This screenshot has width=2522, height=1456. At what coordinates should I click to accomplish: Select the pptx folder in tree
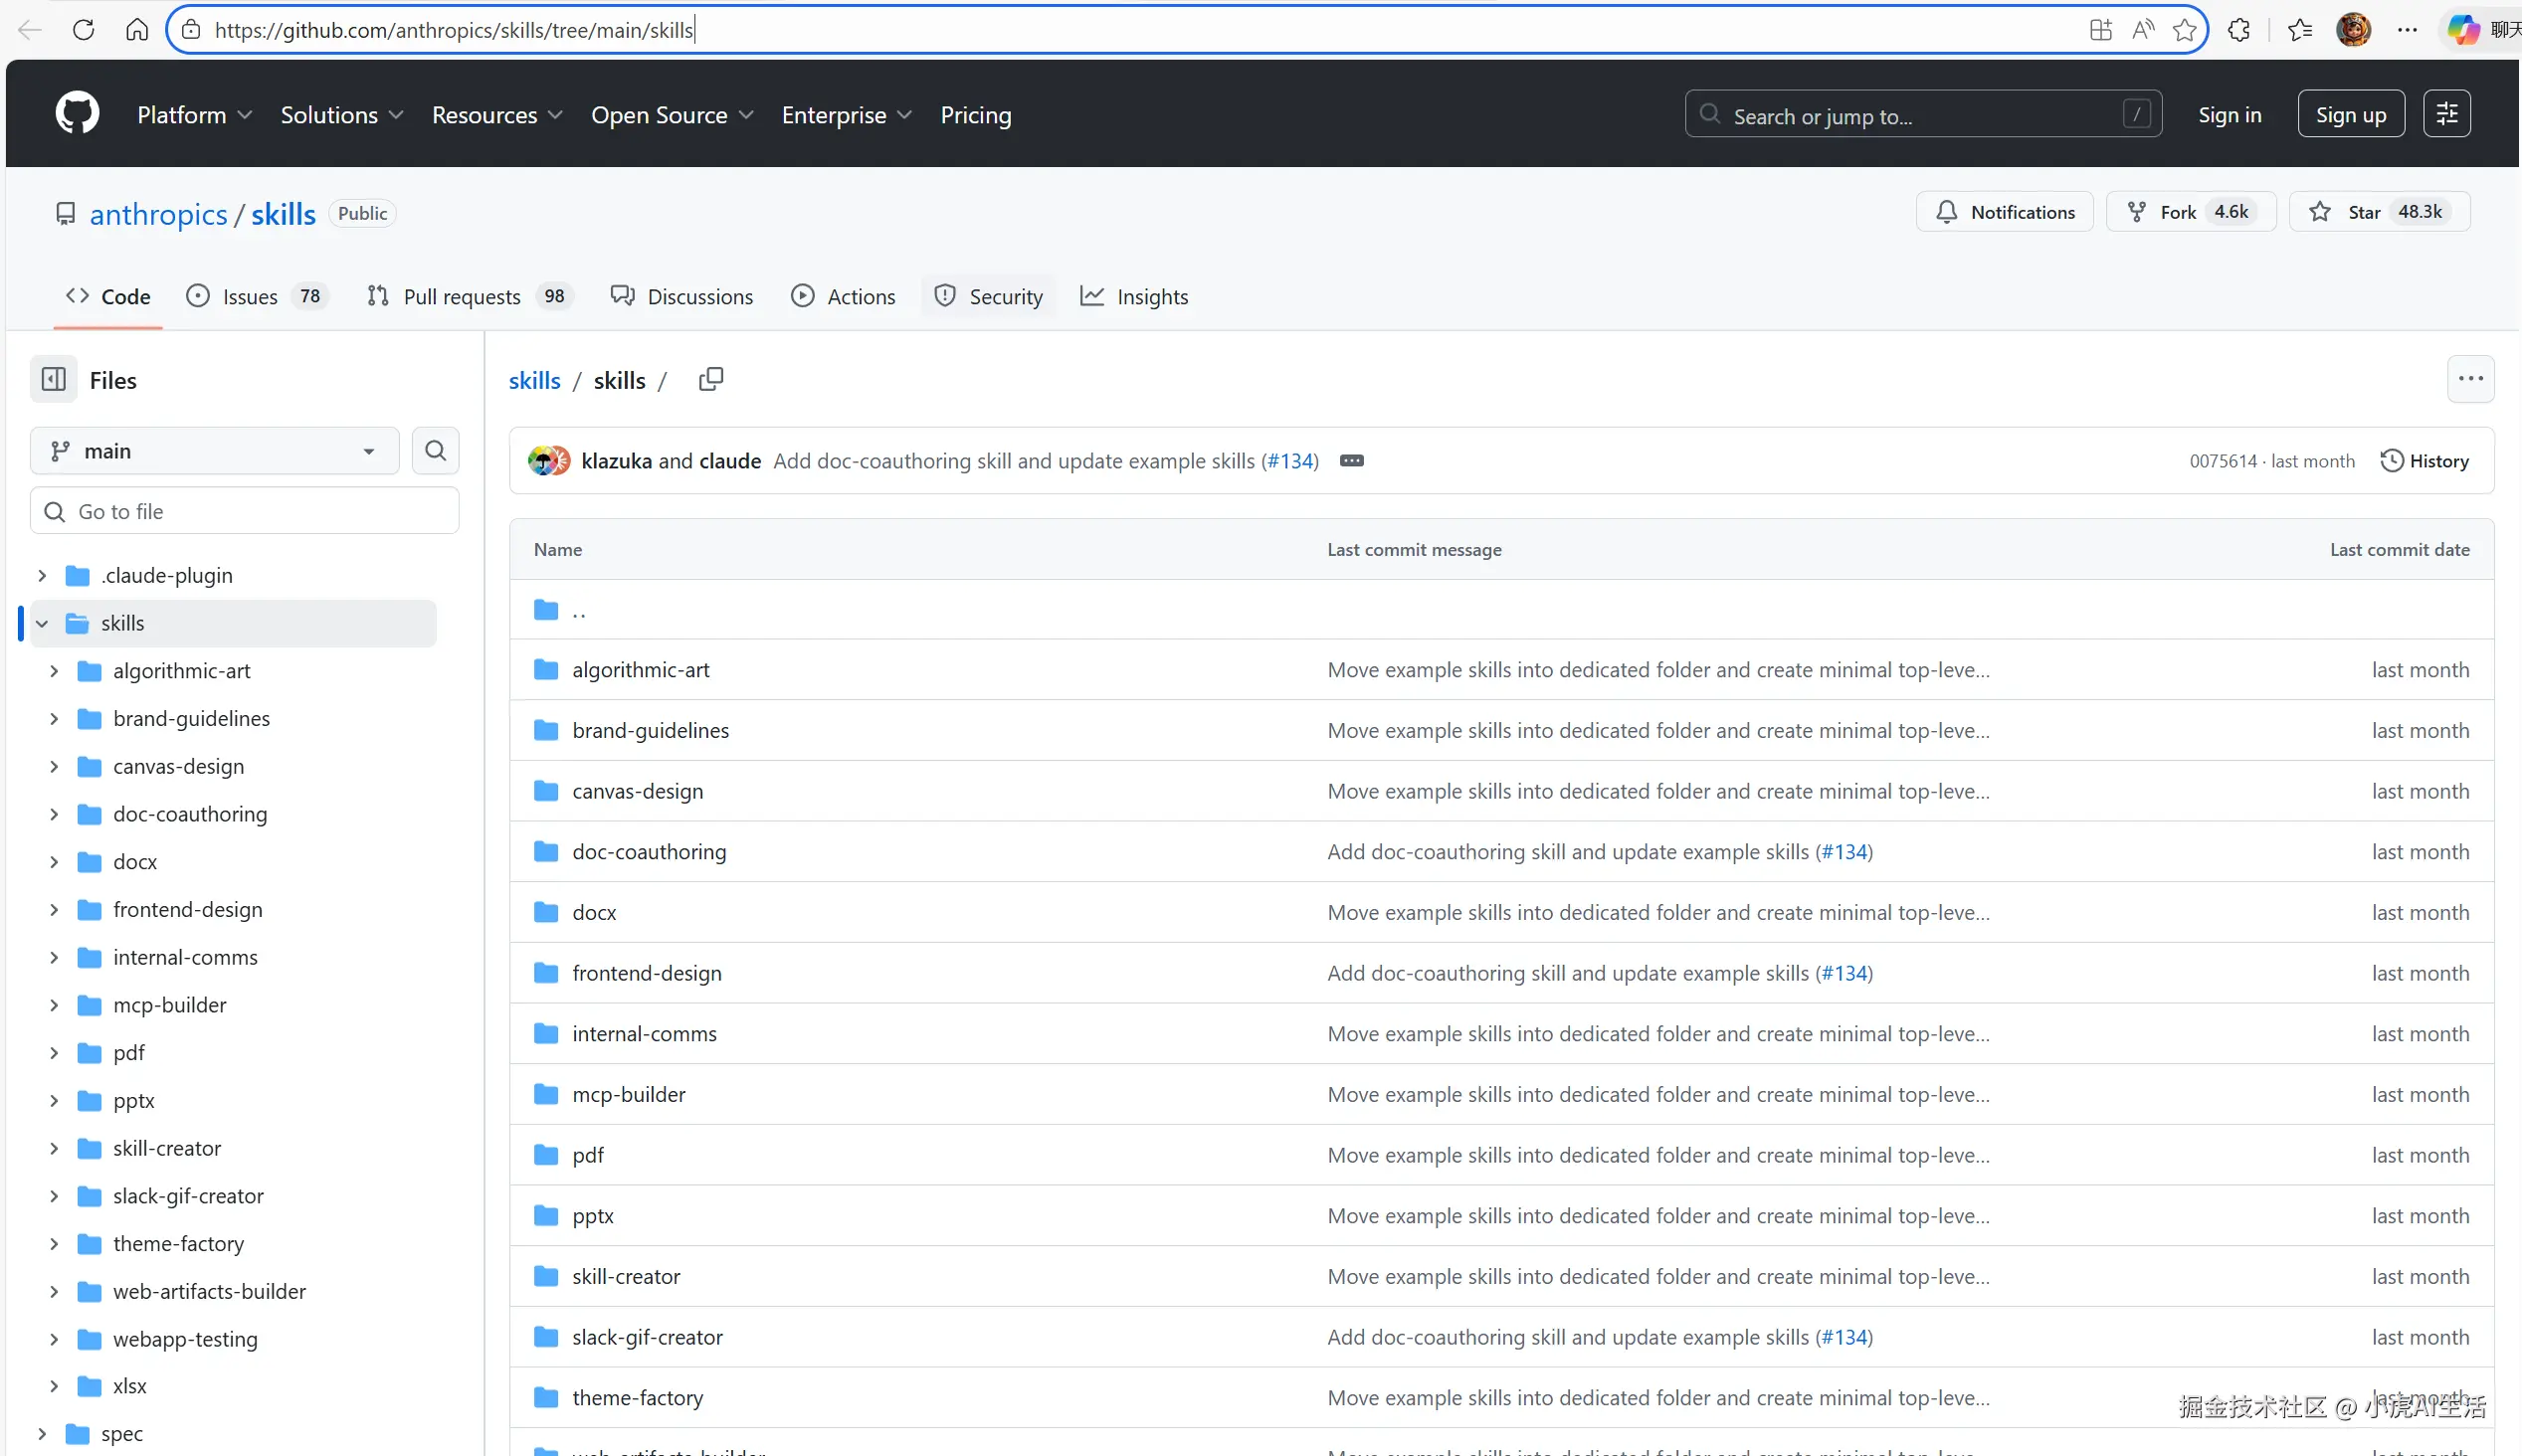tap(133, 1101)
